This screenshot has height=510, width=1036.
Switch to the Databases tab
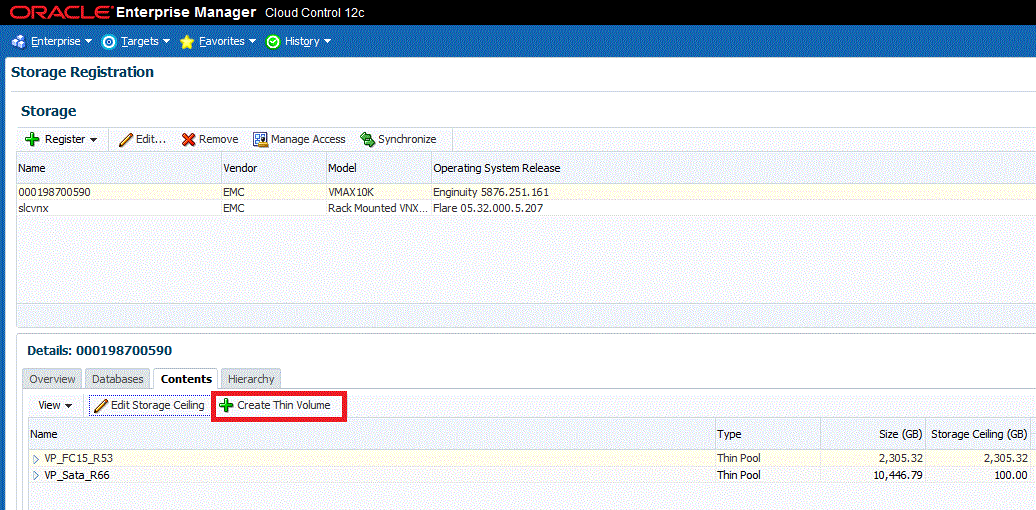click(118, 379)
